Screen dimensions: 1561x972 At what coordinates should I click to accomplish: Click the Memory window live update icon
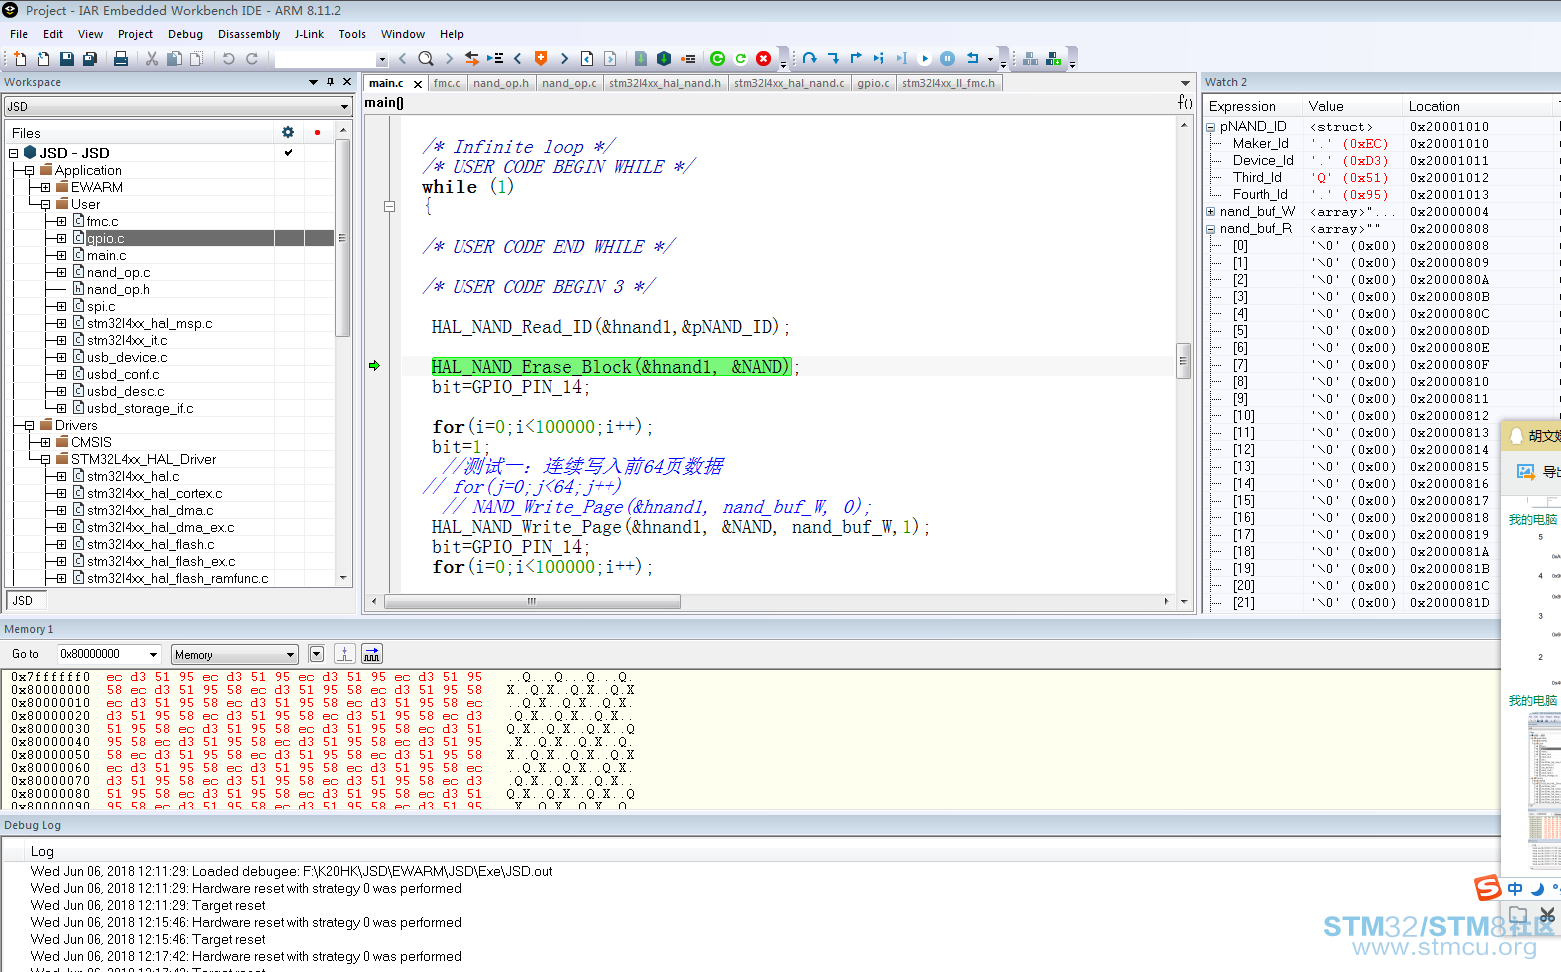pos(371,654)
